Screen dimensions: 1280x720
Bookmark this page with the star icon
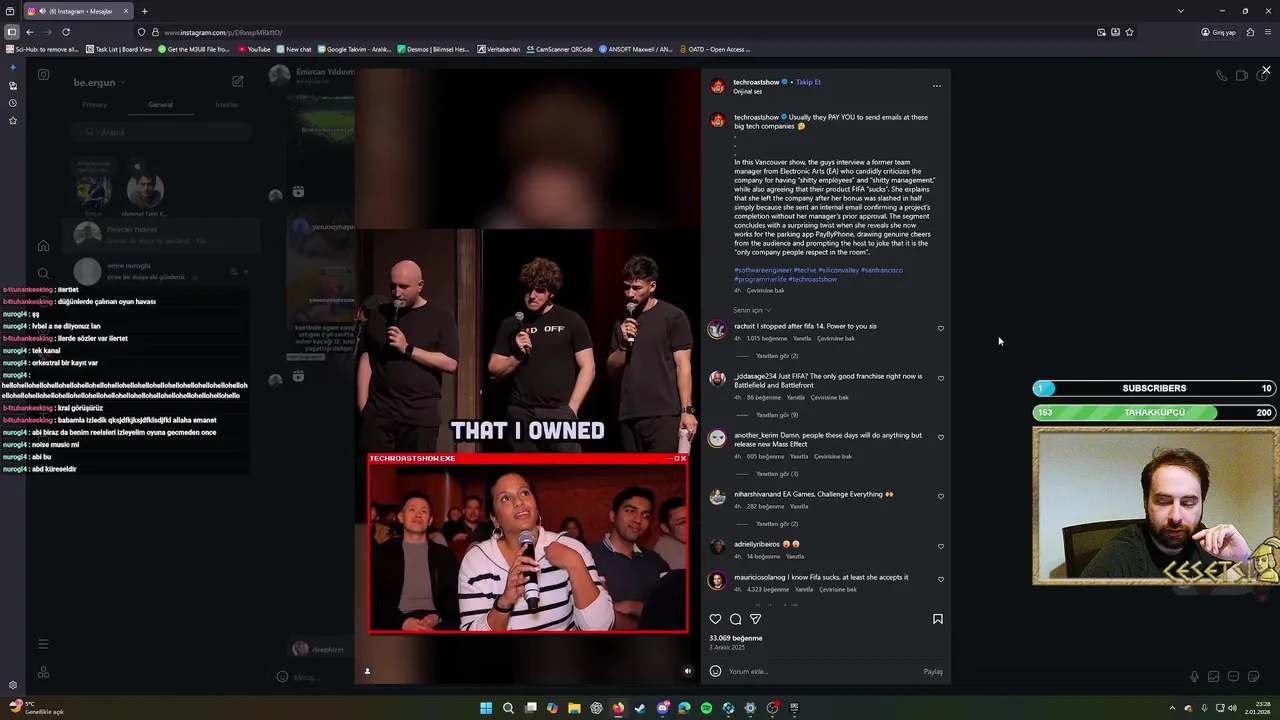click(1130, 32)
